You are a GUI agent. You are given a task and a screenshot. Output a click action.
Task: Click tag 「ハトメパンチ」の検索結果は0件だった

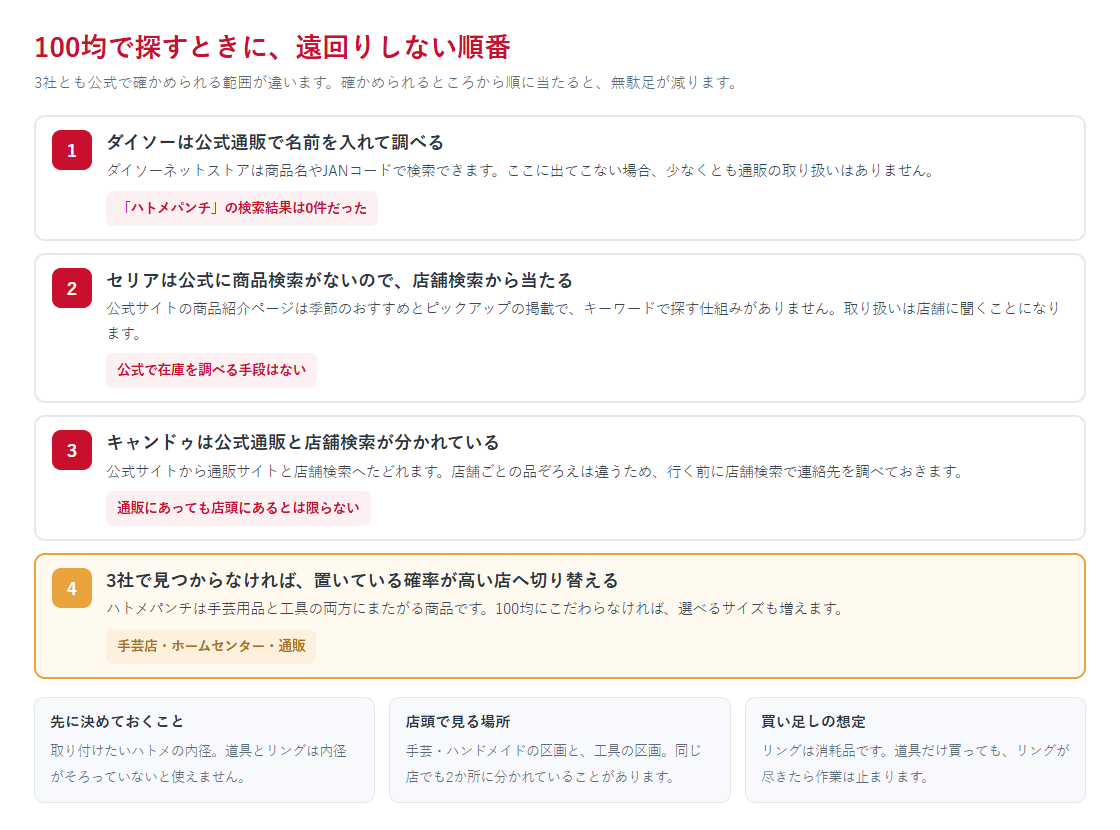pyautogui.click(x=242, y=208)
